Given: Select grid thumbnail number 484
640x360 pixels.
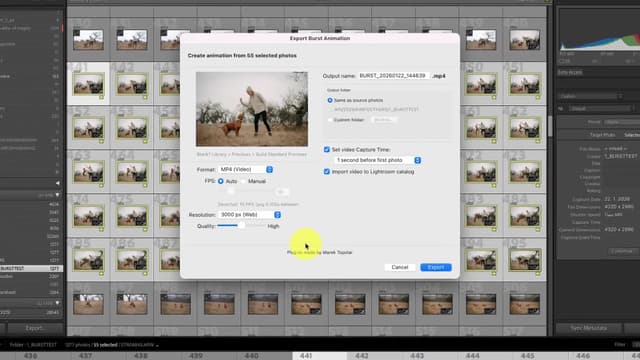Looking at the screenshot, I should (524, 216).
